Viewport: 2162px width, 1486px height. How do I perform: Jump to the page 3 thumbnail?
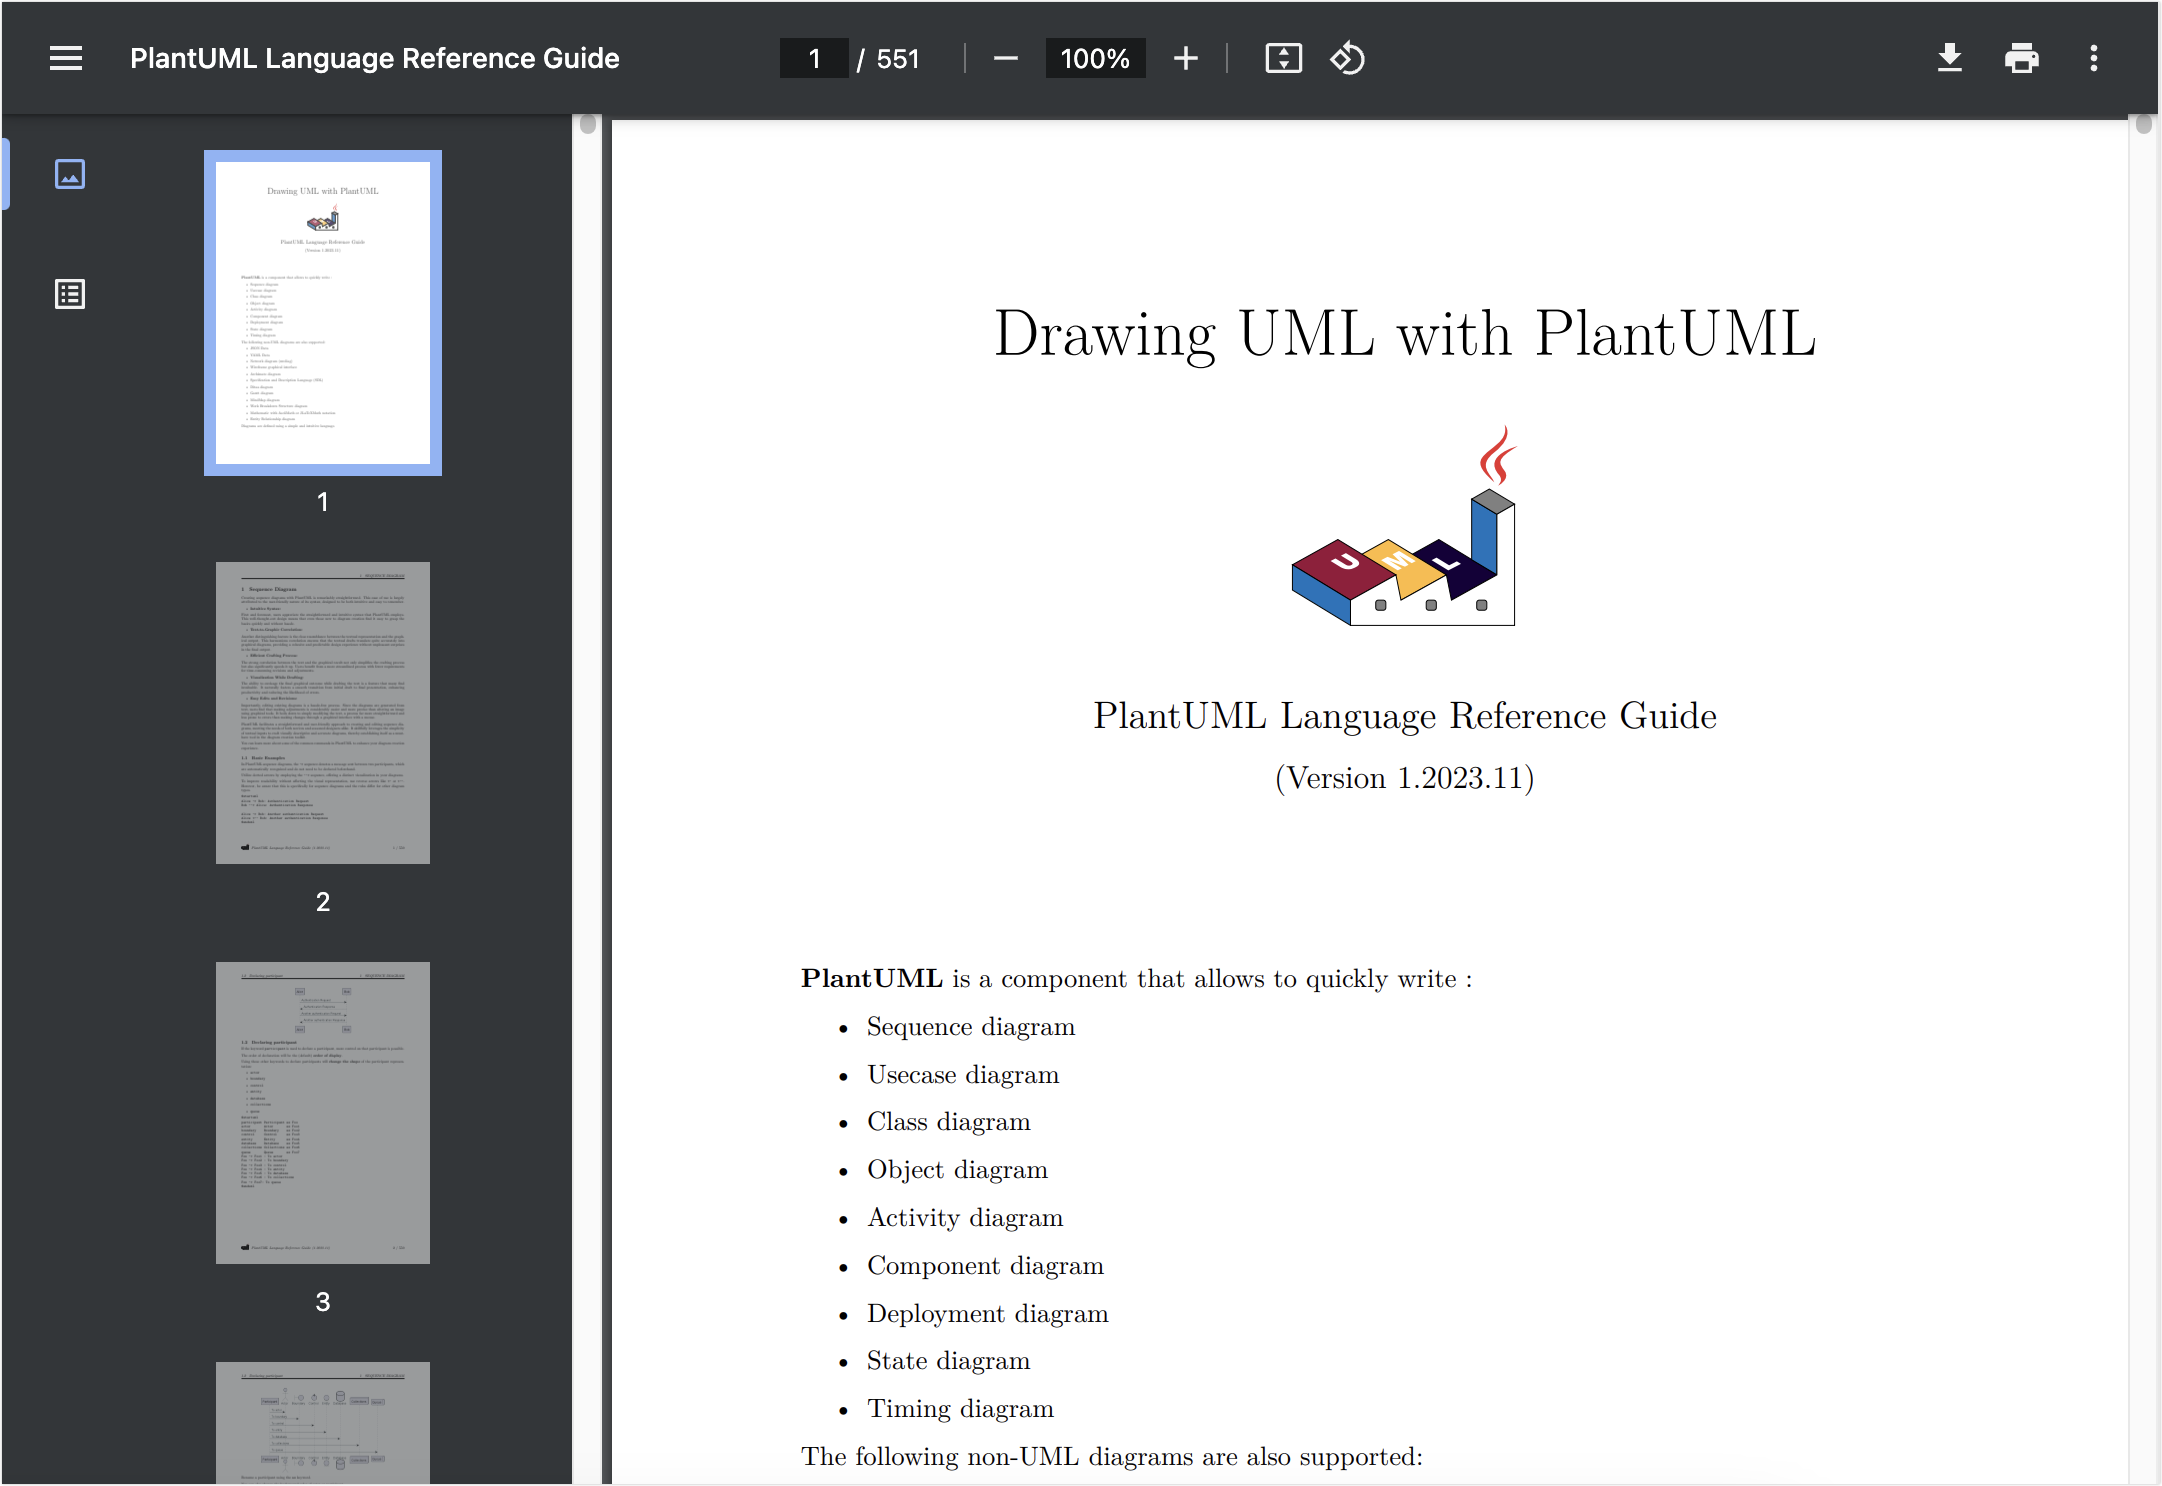(x=323, y=1113)
